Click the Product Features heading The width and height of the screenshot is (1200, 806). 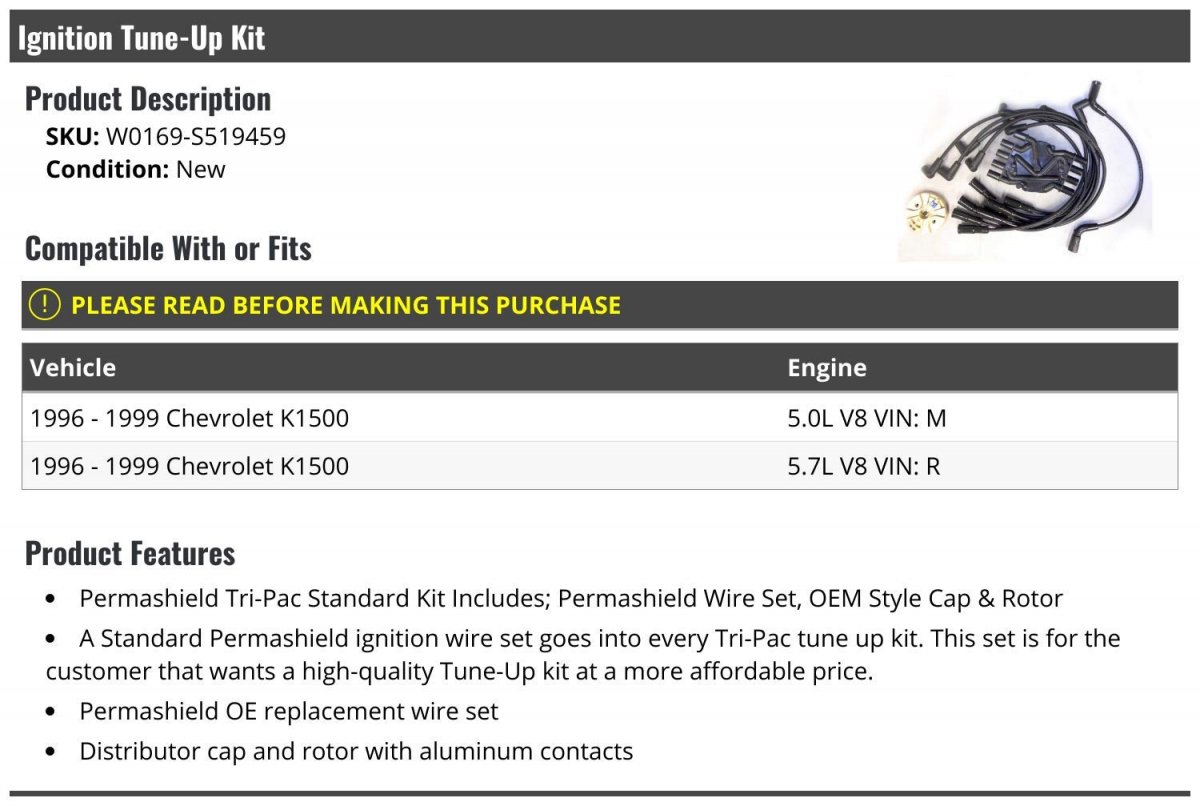pos(130,553)
